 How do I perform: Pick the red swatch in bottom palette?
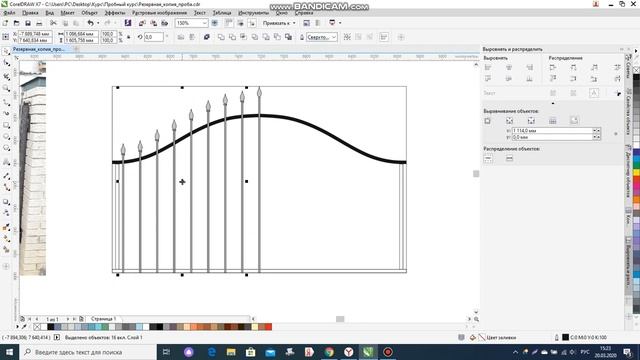click(x=268, y=327)
